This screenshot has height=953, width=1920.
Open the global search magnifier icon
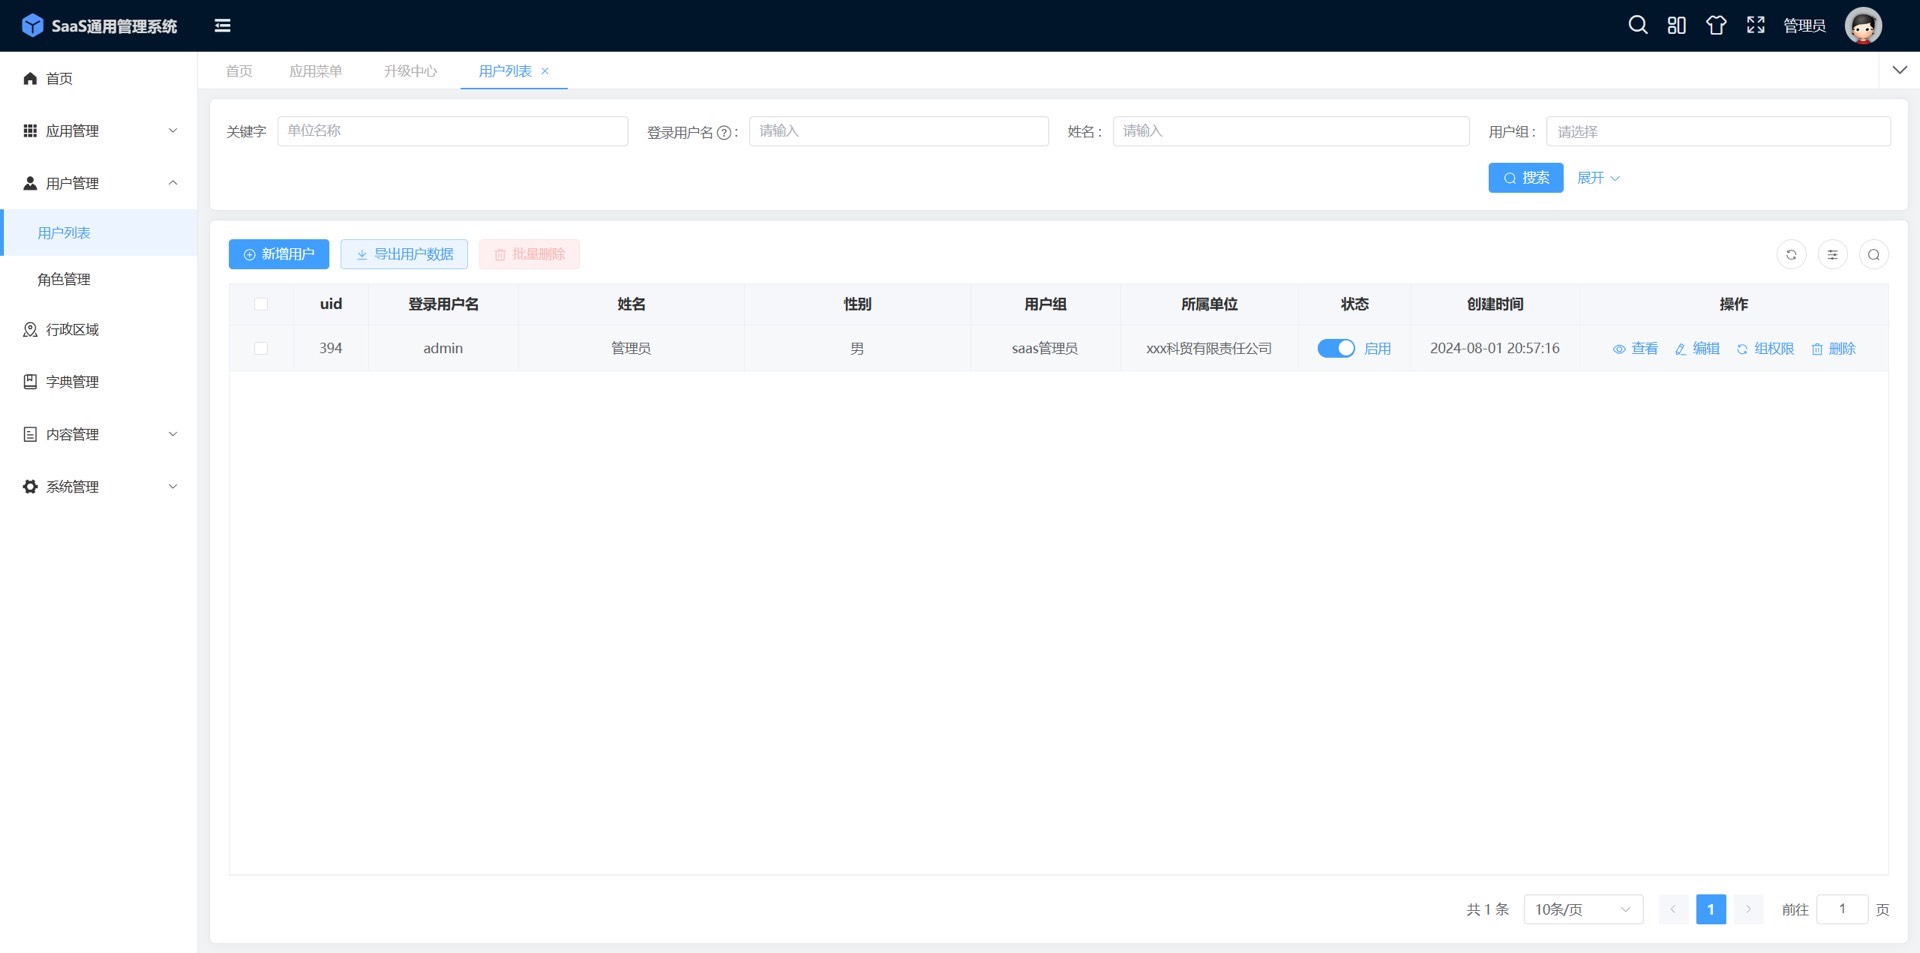tap(1637, 25)
